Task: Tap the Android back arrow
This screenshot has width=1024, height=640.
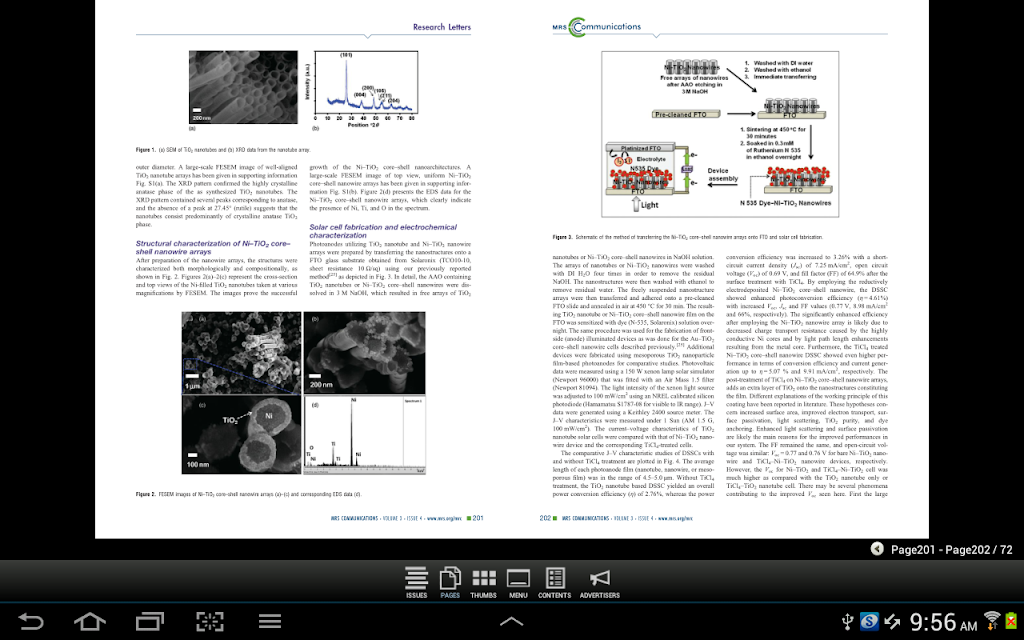Action: [x=30, y=621]
